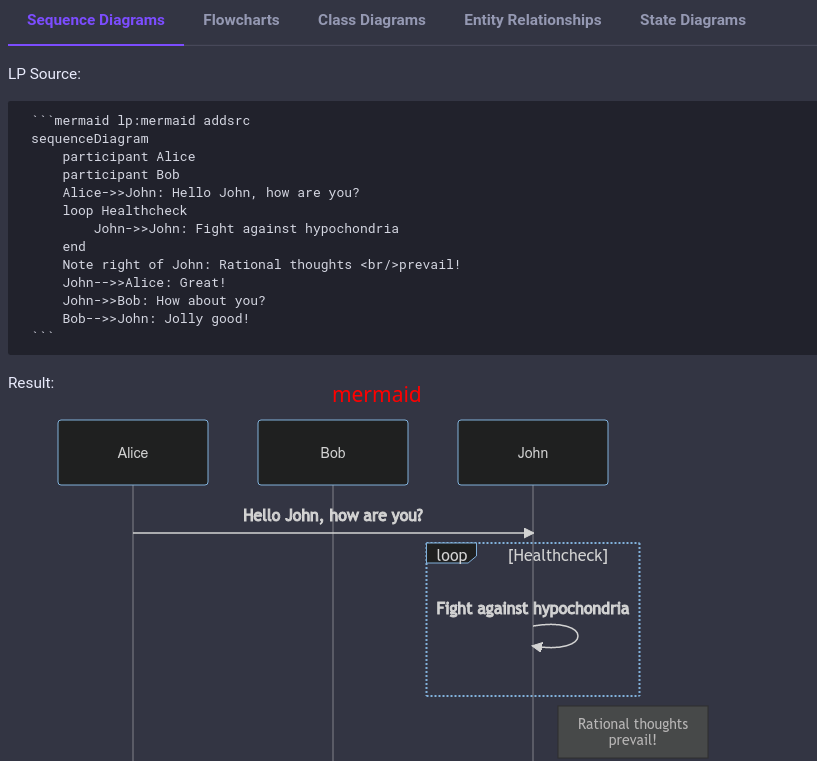Go to the Entity Relationships tab
817x761 pixels.
(x=533, y=20)
